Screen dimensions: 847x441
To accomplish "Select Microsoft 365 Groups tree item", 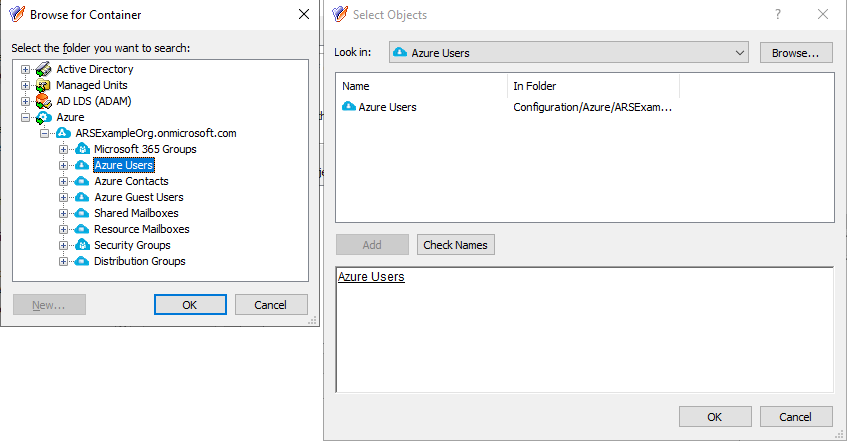I will (145, 149).
